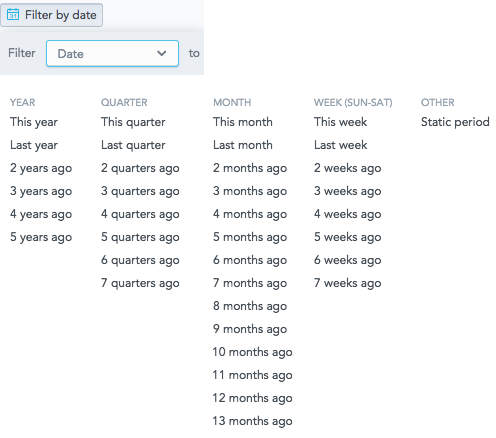Pick 4 quarters ago
Viewport: 496px width, 438px height.
pyautogui.click(x=140, y=214)
